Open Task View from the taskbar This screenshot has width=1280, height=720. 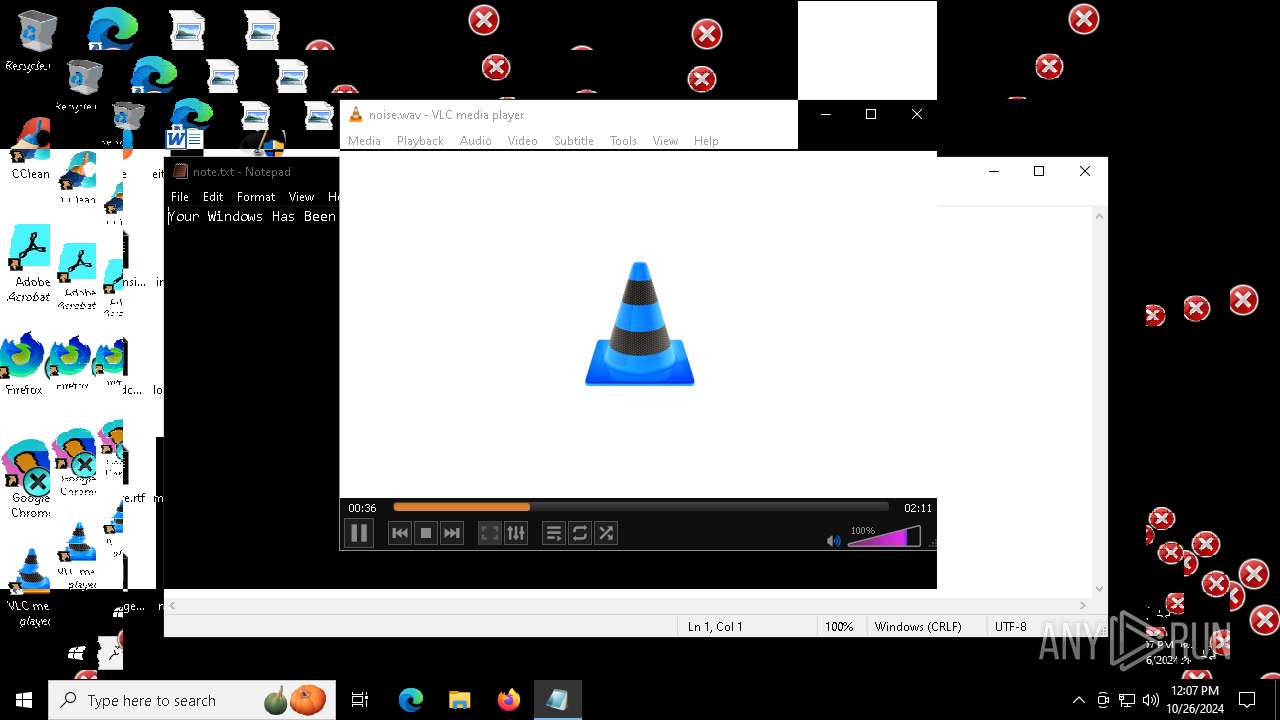tap(360, 700)
